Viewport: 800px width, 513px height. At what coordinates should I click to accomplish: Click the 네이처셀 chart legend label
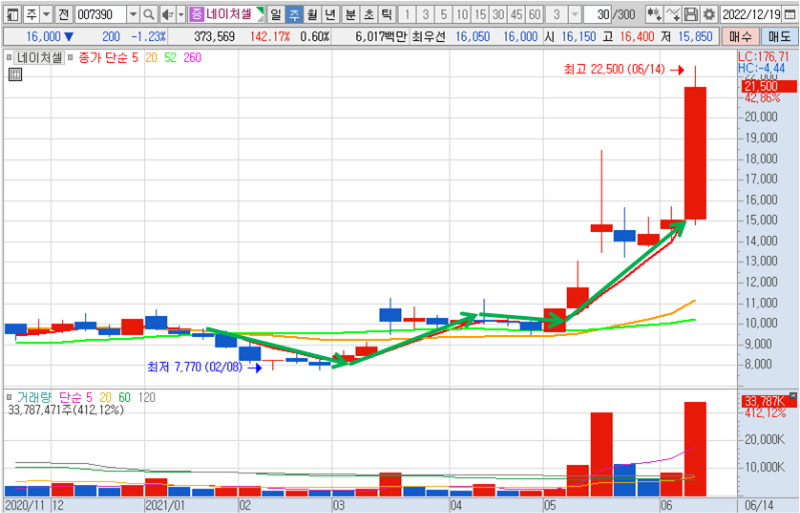pyautogui.click(x=39, y=58)
